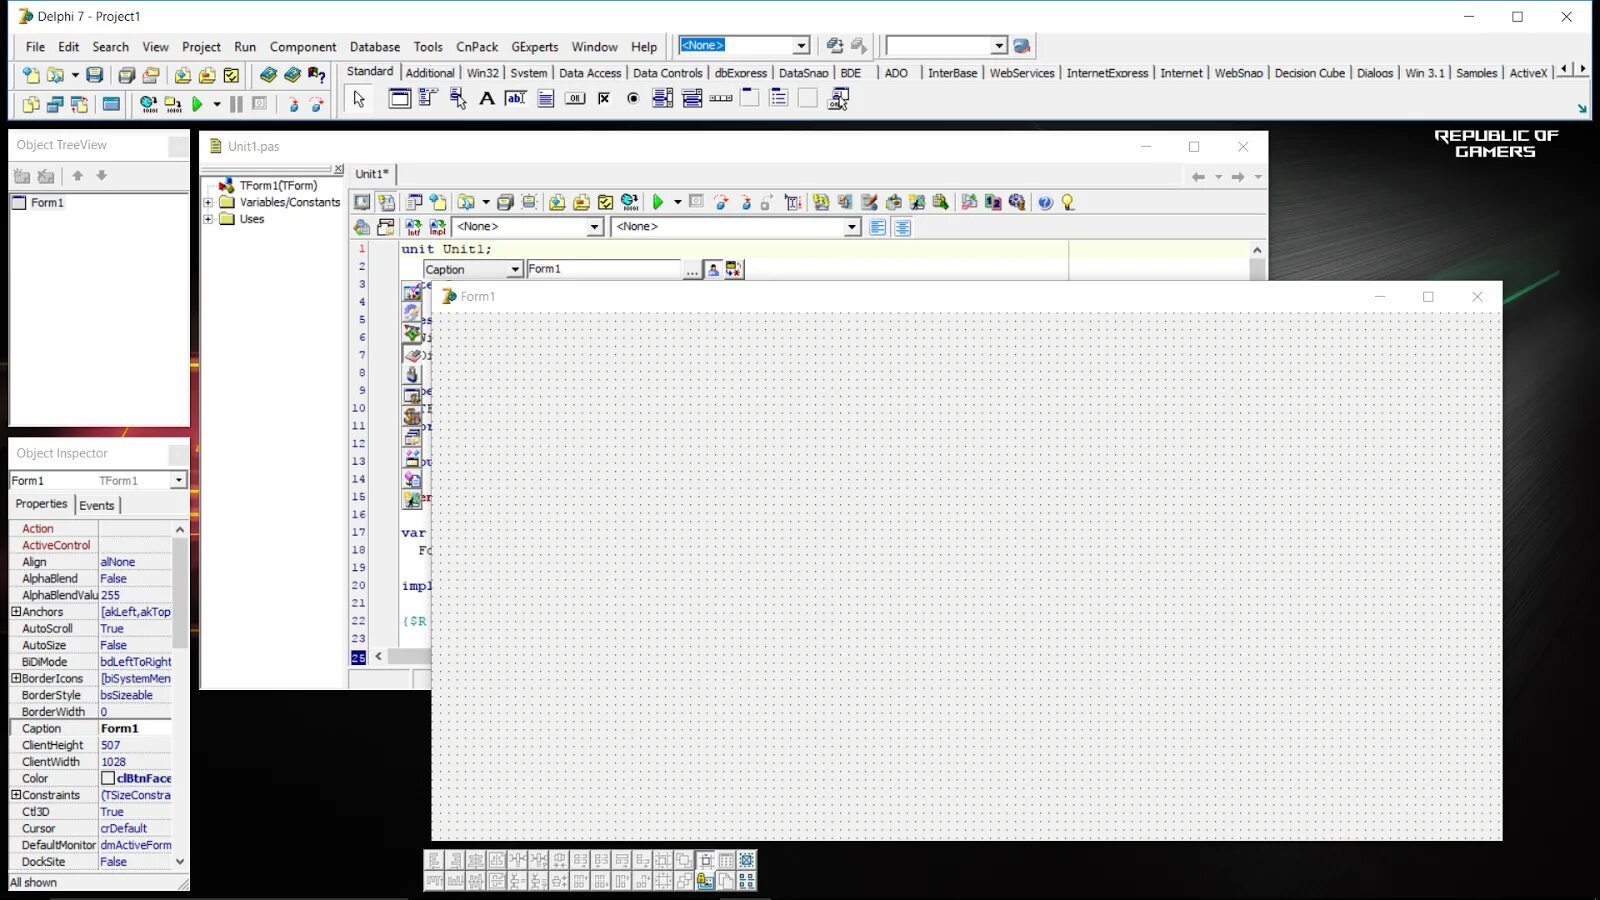Viewport: 1600px width, 900px height.
Task: Open the first <None> combo in editor toolbar
Action: [x=594, y=227]
